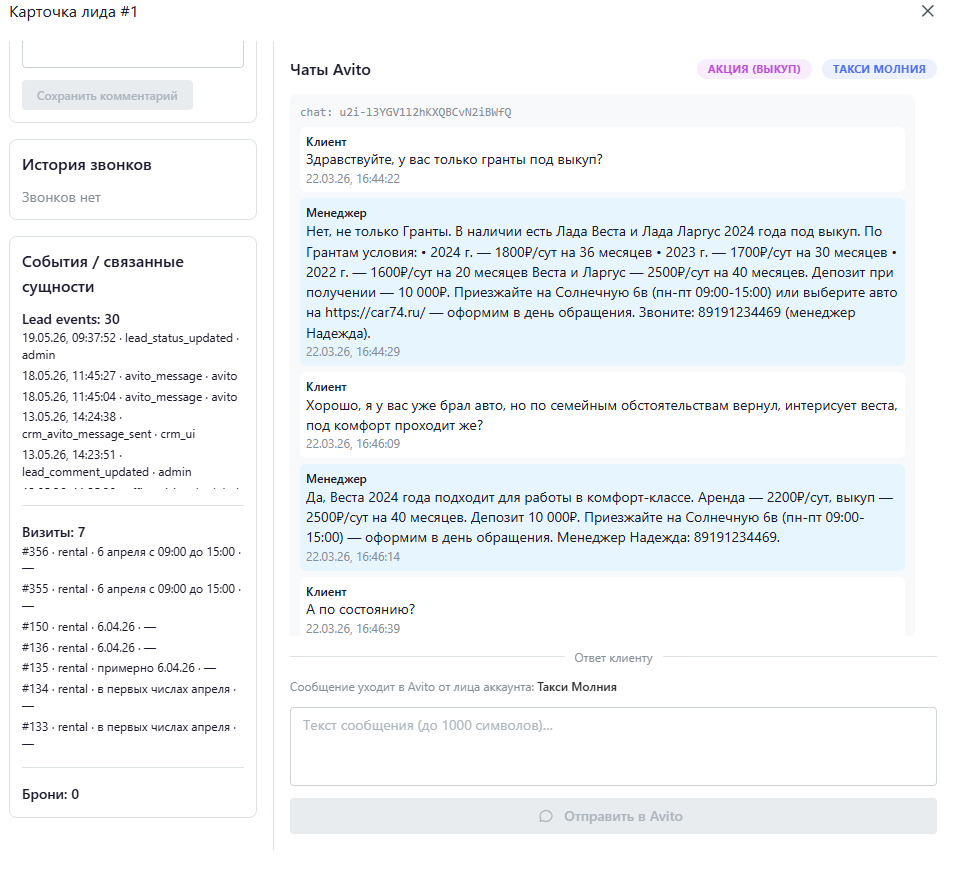This screenshot has width=953, height=879.
Task: Click timestamp 22.03.26, 16:46:09
Action: pyautogui.click(x=353, y=444)
